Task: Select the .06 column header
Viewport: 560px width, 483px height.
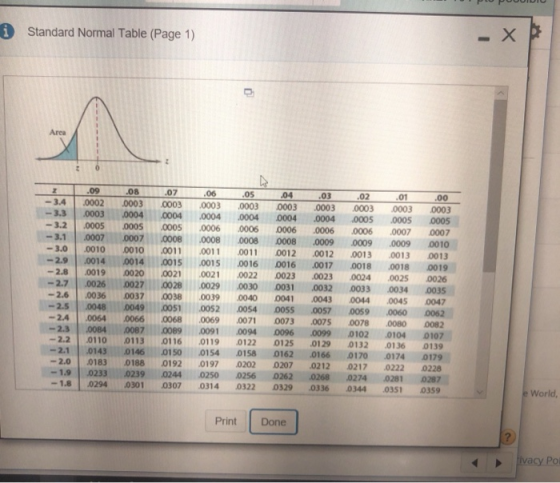Action: click(x=210, y=193)
